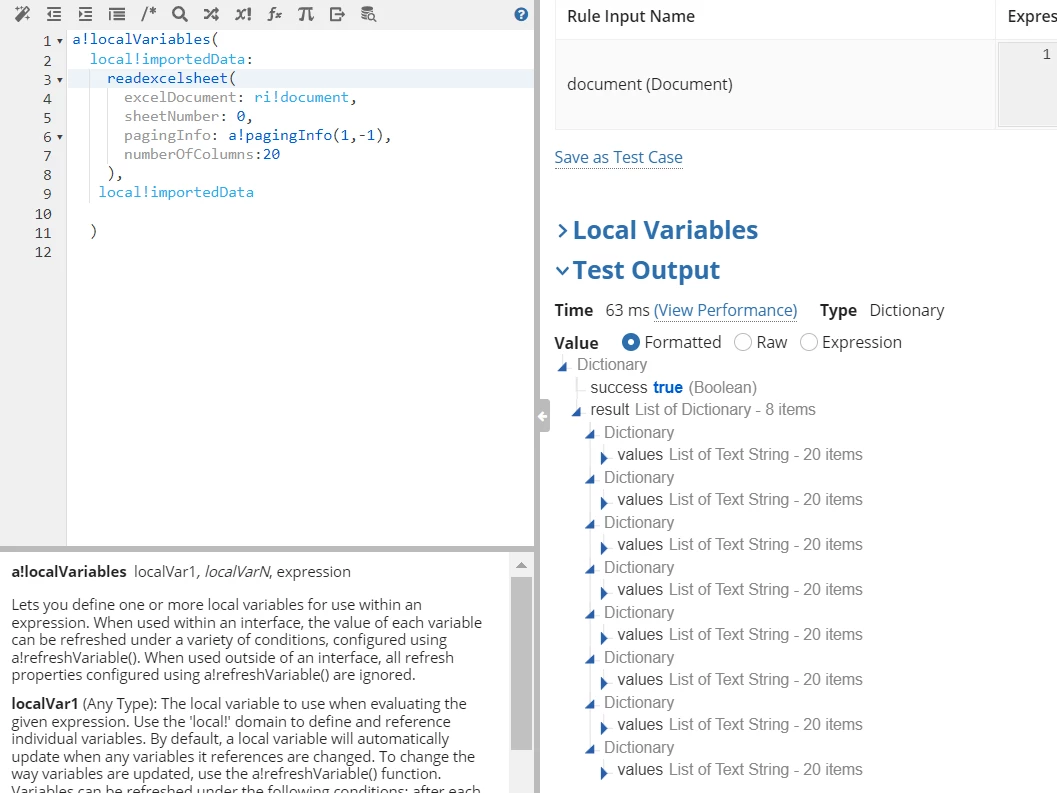Click the Rule Input Name column header
Screen dimensions: 1057x793
pyautogui.click(x=631, y=16)
